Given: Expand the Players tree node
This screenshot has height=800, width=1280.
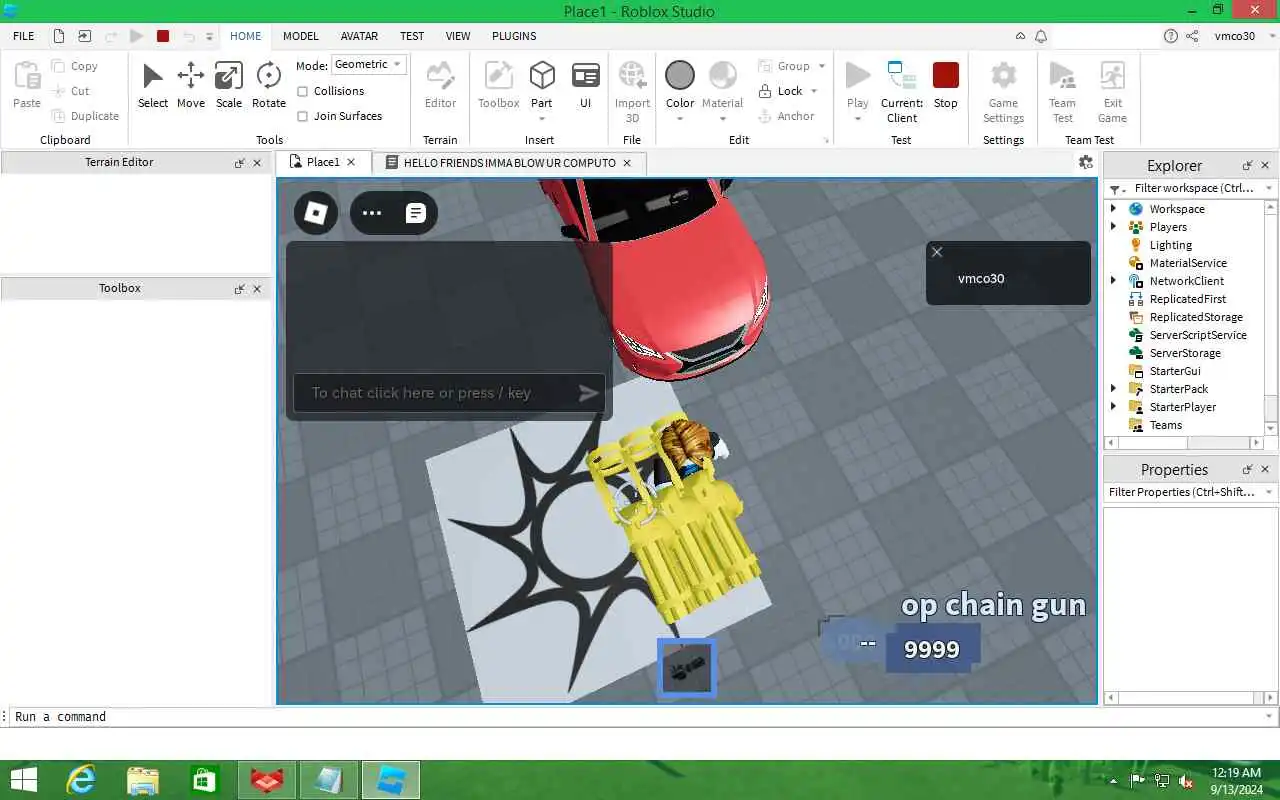Looking at the screenshot, I should [x=1113, y=227].
